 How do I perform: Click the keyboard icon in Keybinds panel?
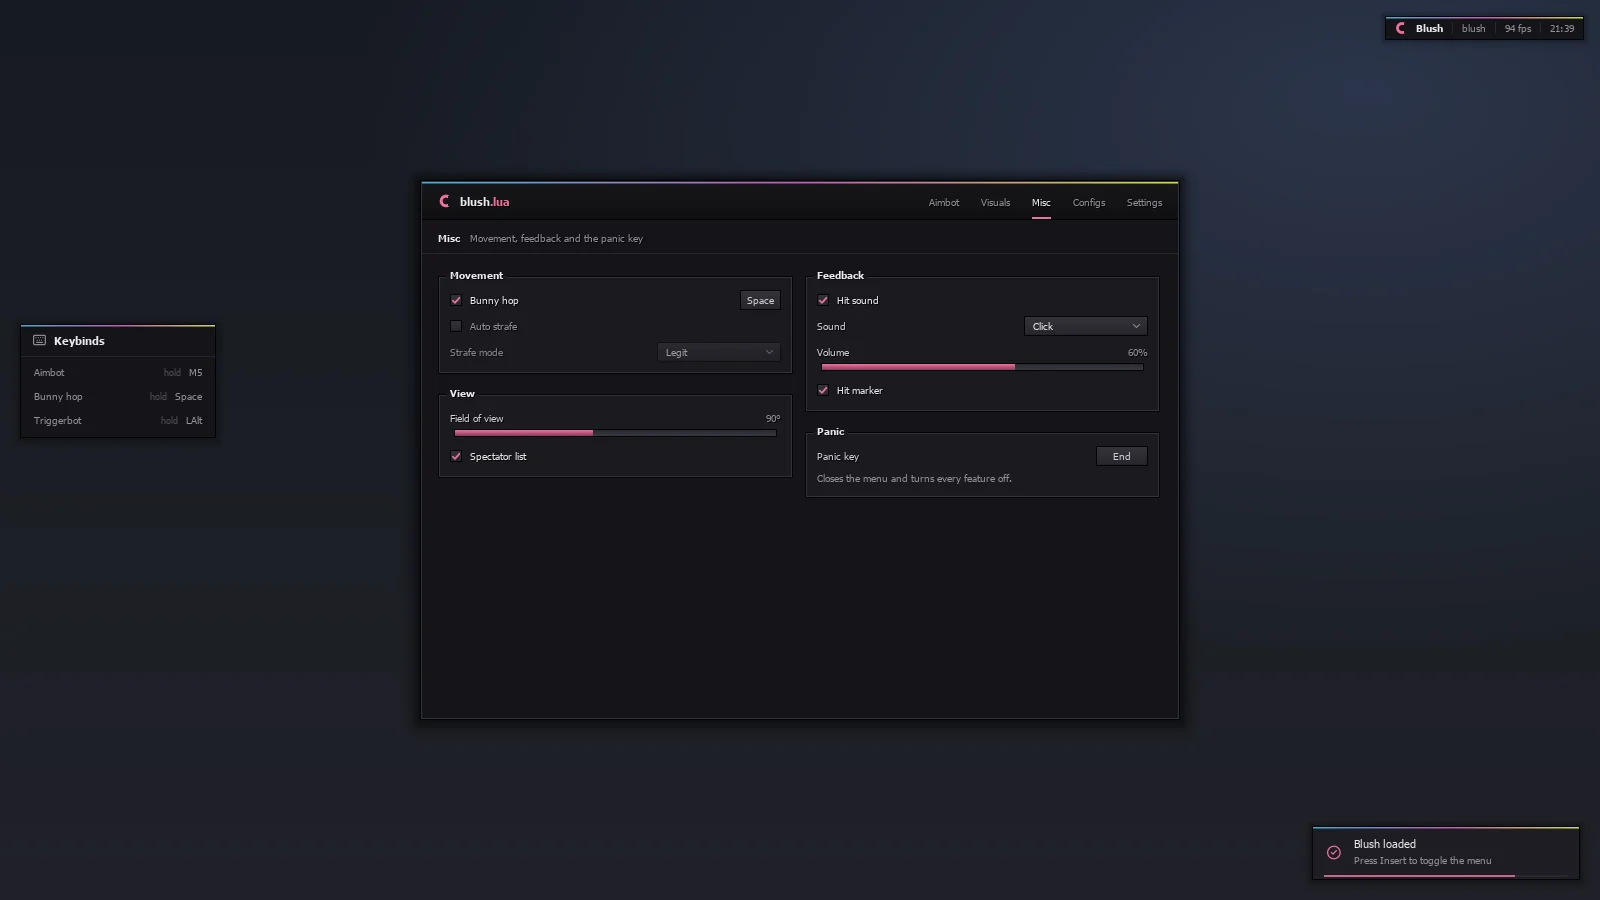coord(40,340)
